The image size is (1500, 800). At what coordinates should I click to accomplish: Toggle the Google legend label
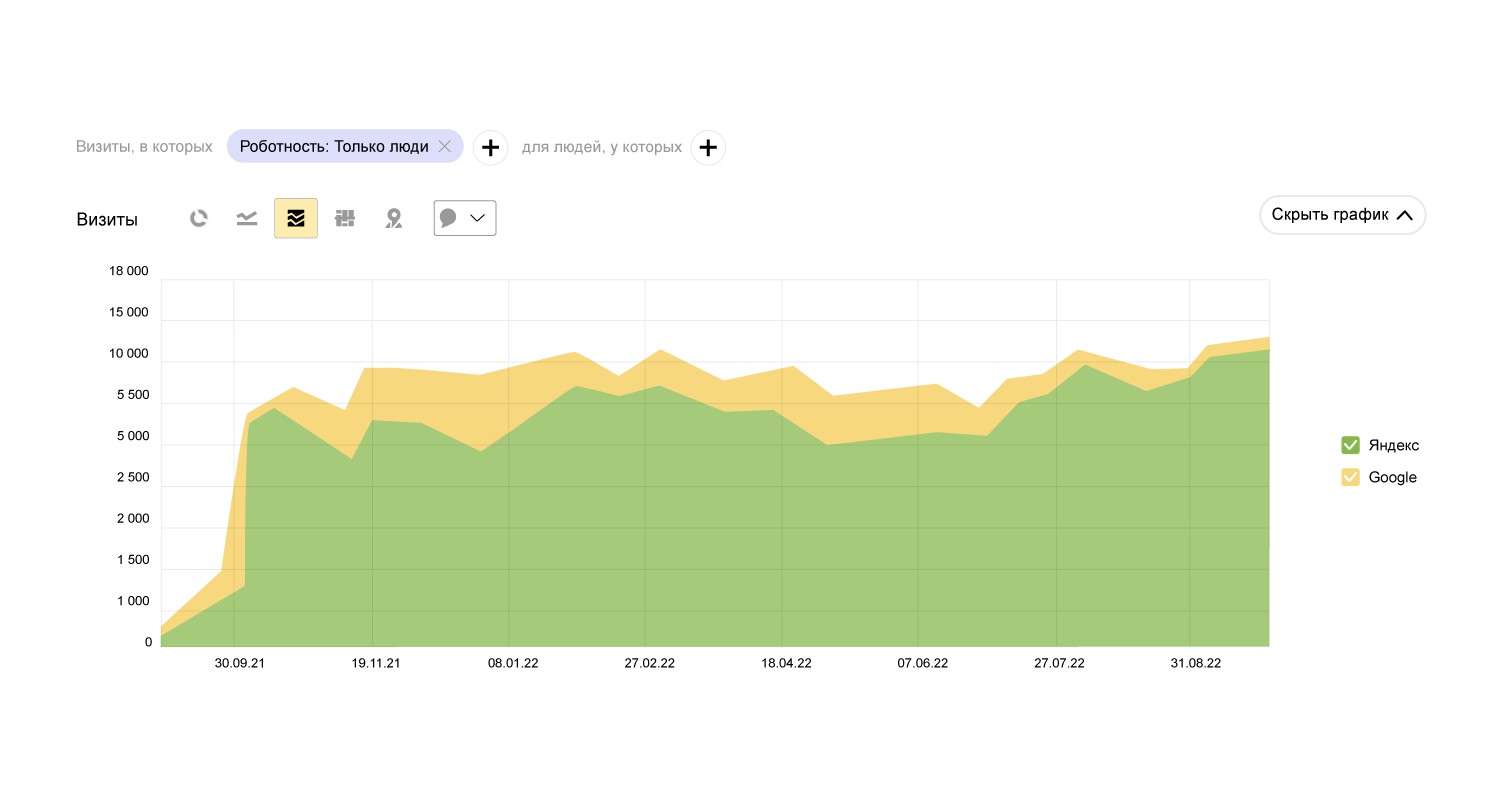[x=1392, y=477]
